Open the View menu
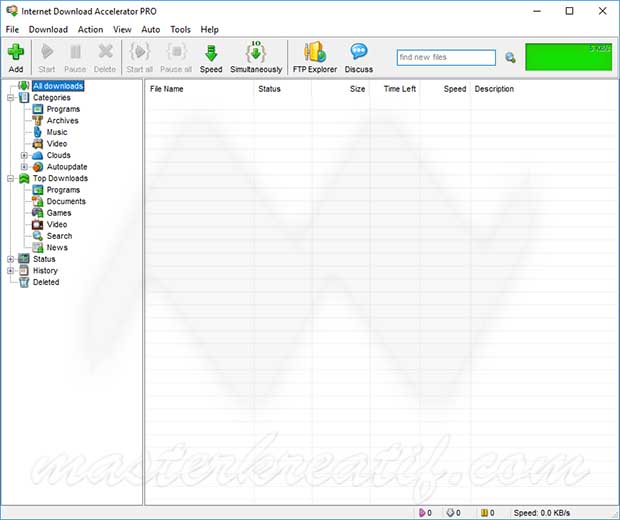 tap(122, 29)
